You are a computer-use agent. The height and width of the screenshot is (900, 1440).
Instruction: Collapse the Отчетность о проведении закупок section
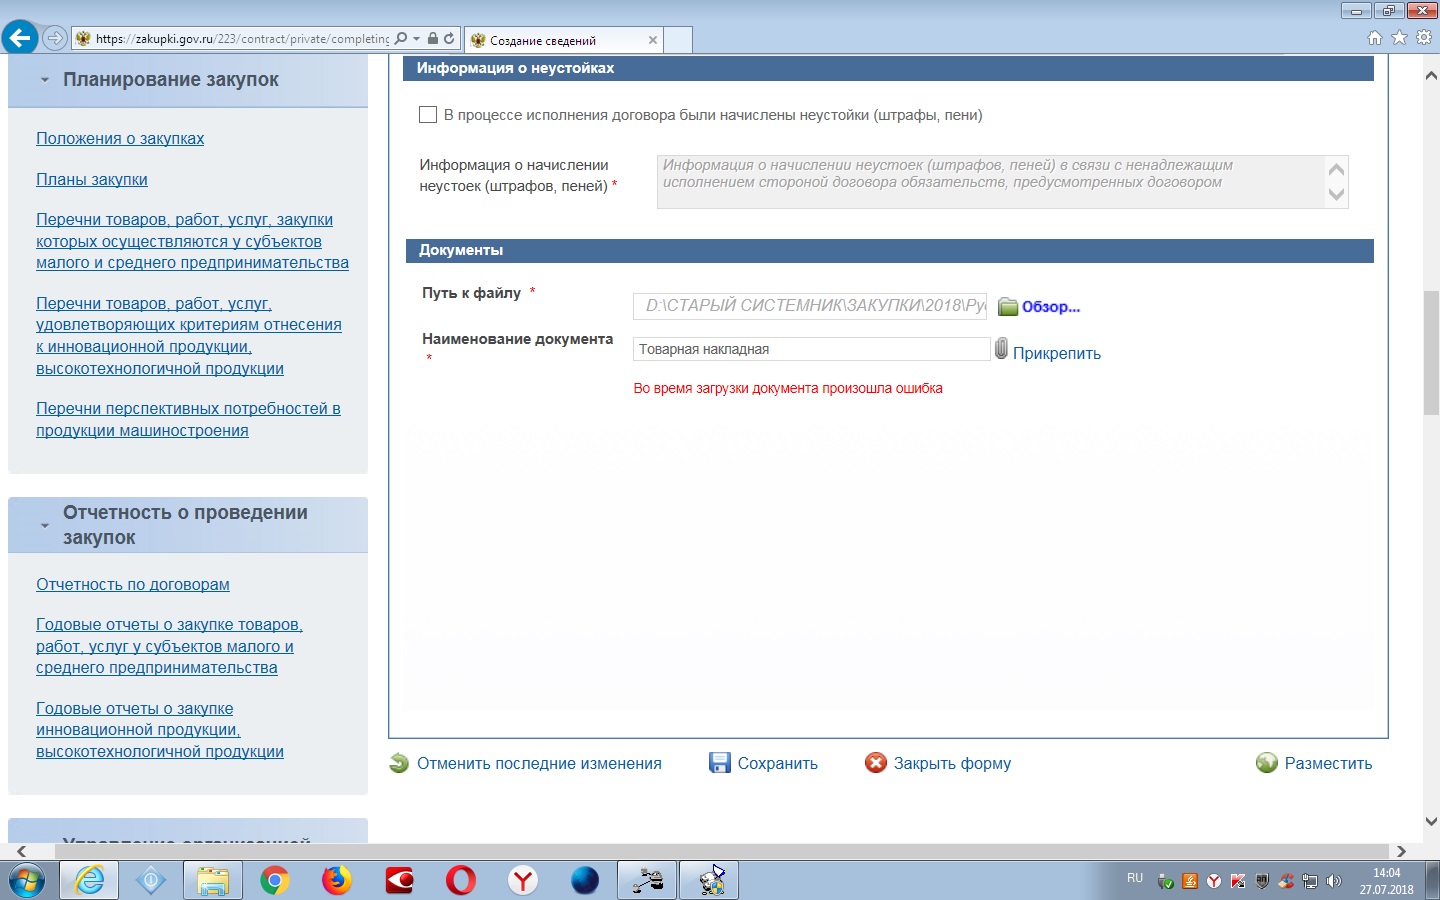45,525
